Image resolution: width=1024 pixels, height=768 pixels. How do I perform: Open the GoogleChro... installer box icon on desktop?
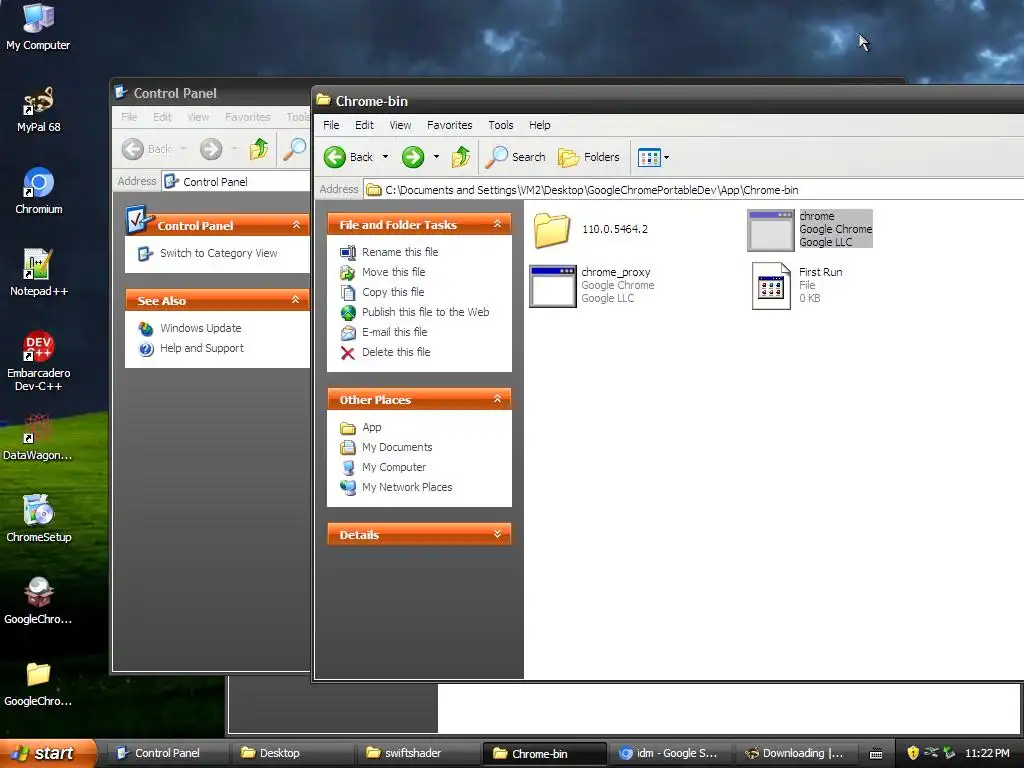point(38,601)
